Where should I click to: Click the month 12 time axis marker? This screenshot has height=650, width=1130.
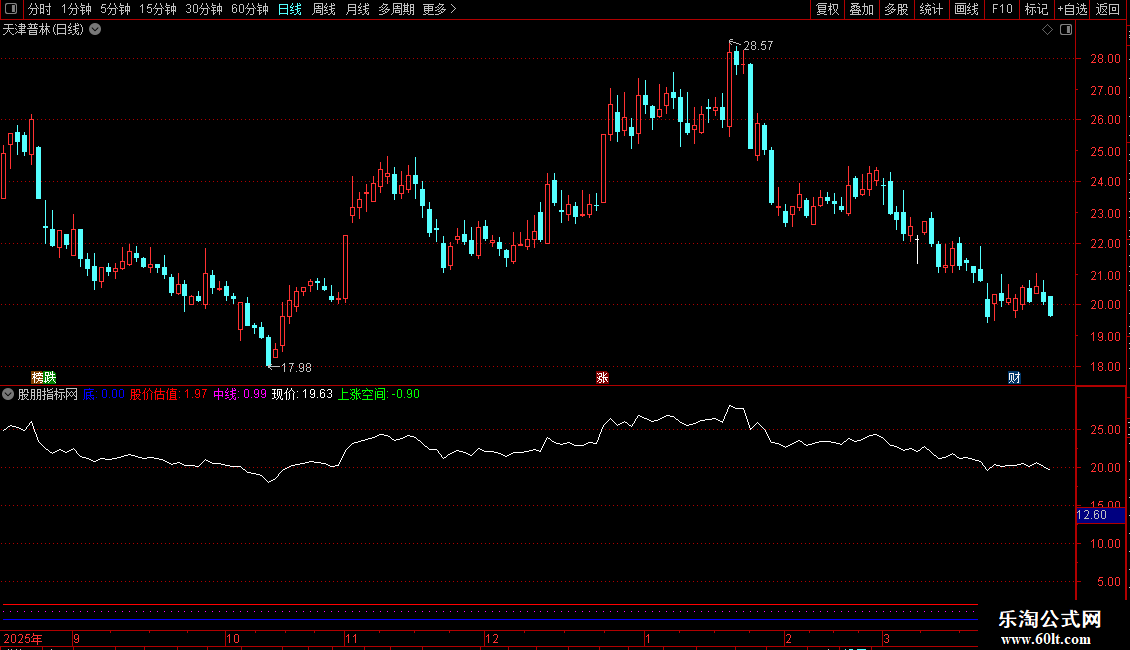tap(491, 638)
